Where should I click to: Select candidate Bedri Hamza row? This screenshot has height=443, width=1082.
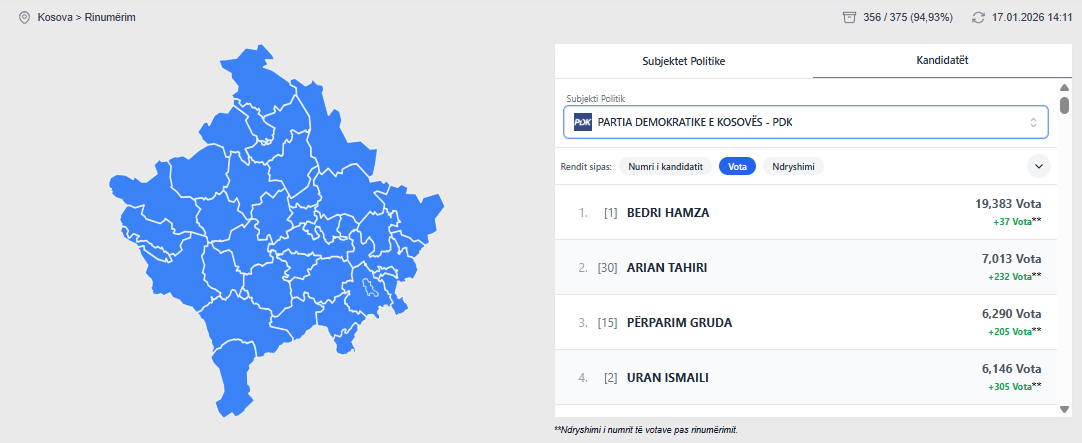click(806, 212)
